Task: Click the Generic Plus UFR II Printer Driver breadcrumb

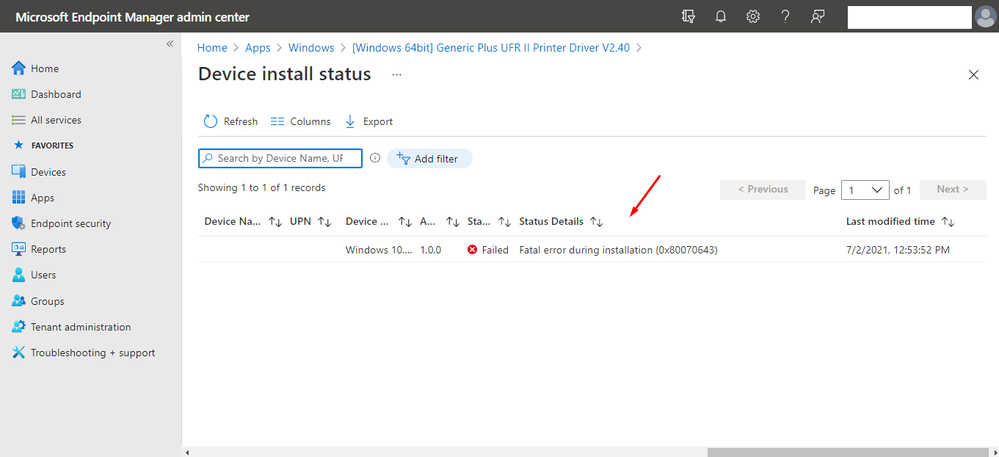Action: click(491, 48)
